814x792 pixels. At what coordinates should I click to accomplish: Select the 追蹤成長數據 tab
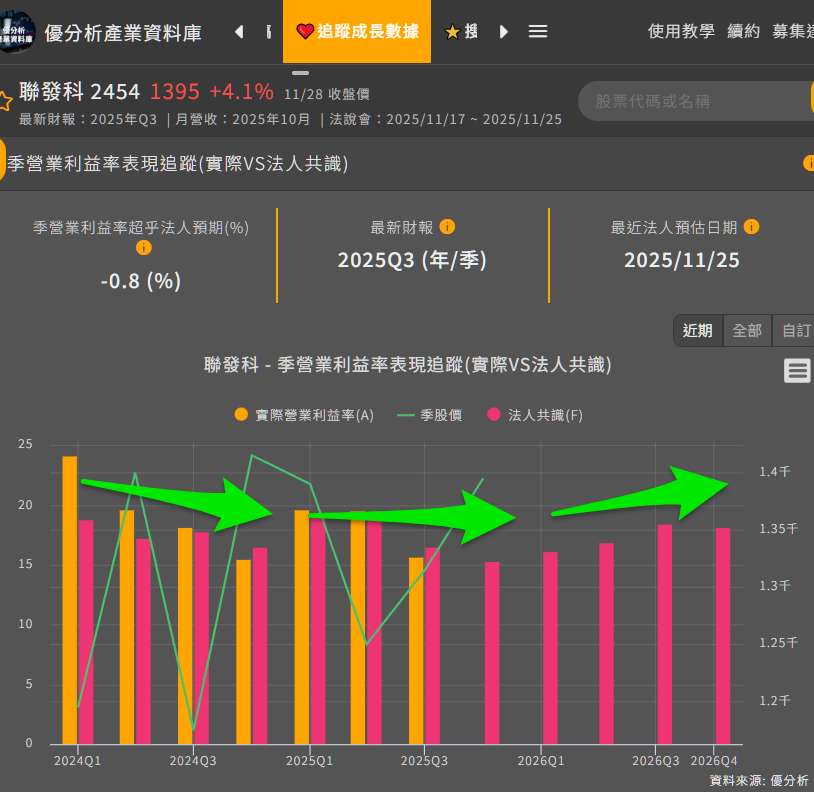point(357,31)
